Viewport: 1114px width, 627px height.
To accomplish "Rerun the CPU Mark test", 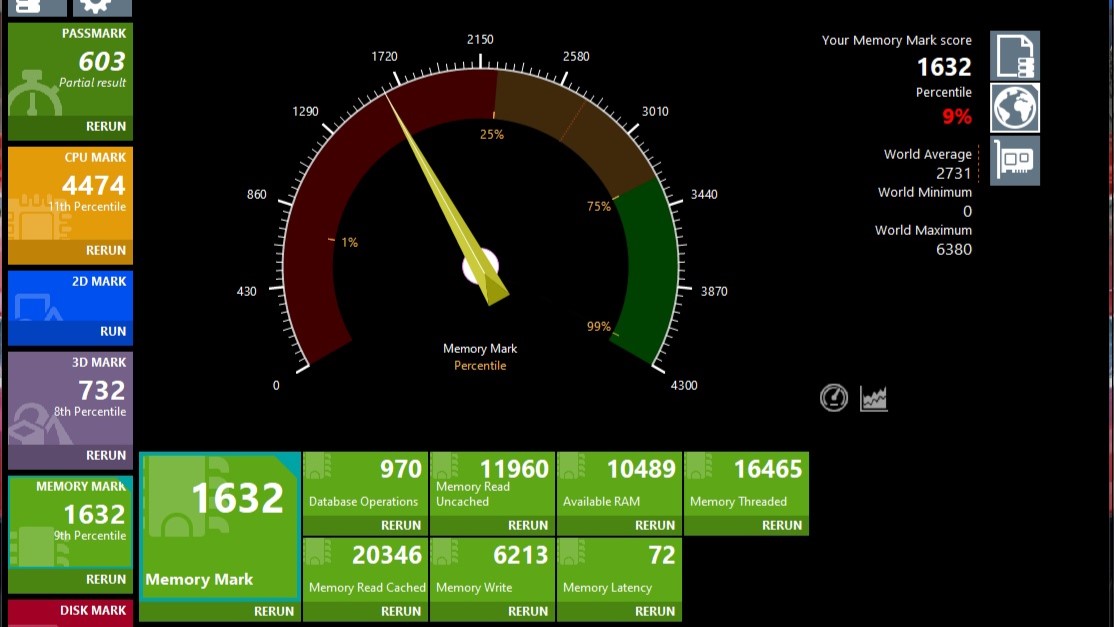I will pyautogui.click(x=106, y=250).
